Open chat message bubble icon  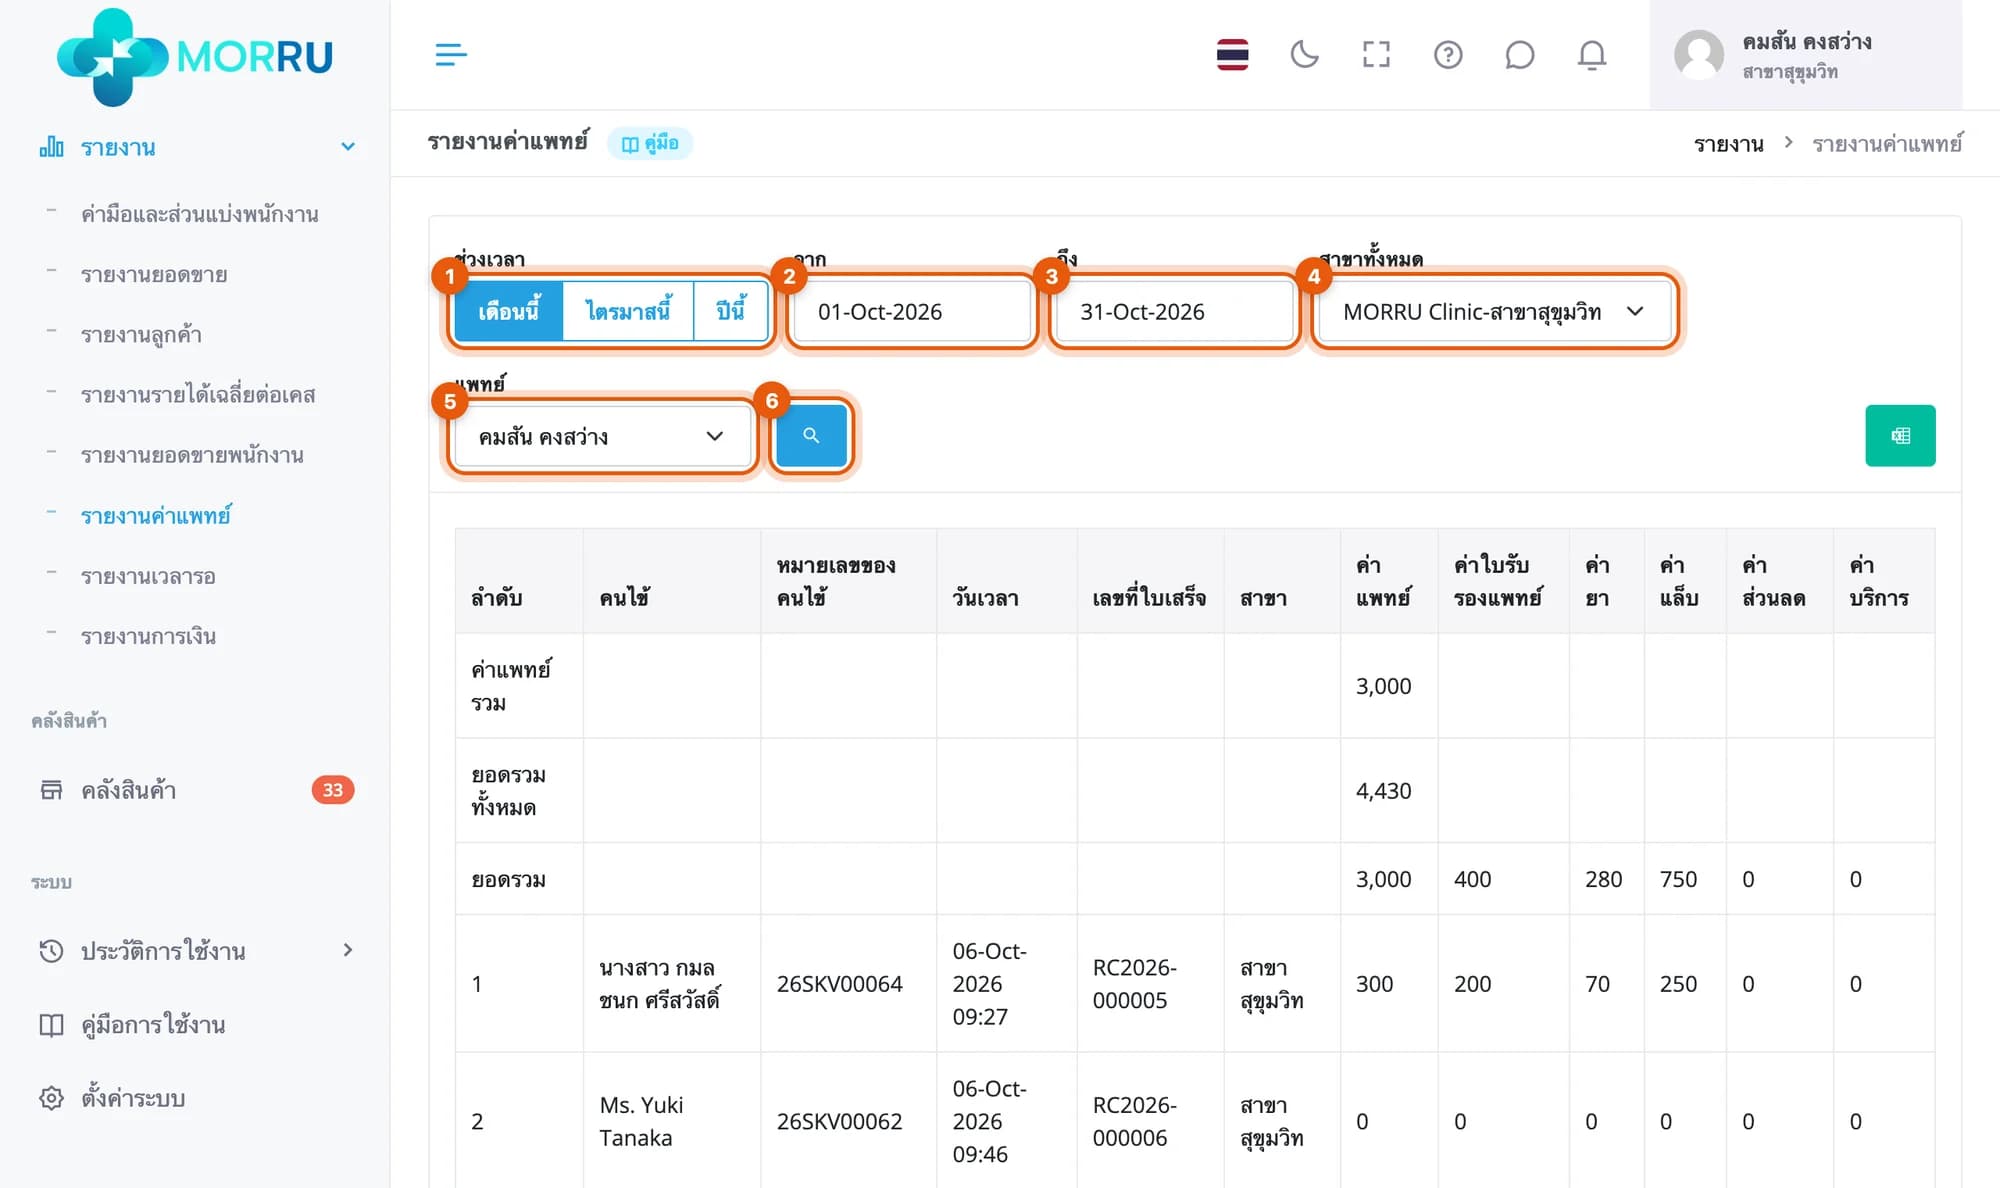pyautogui.click(x=1519, y=55)
